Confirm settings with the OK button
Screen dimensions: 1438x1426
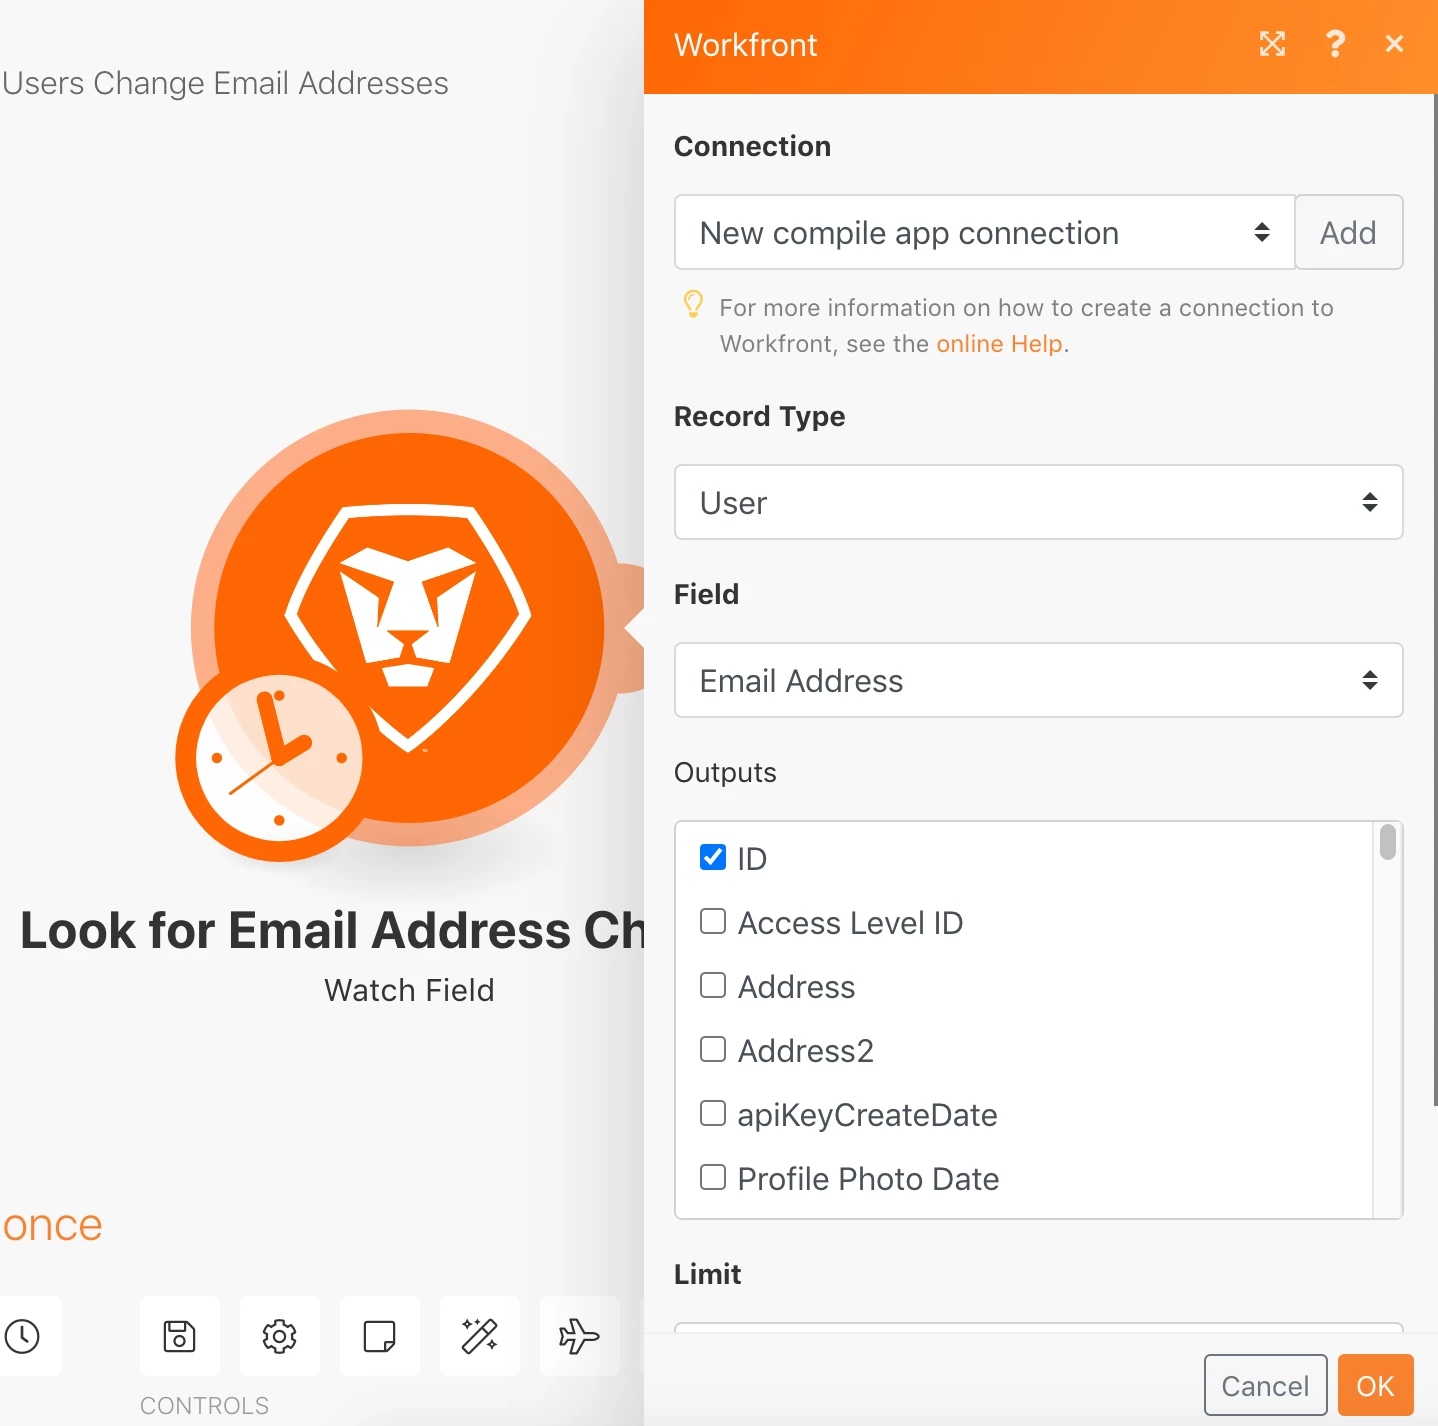coord(1375,1385)
